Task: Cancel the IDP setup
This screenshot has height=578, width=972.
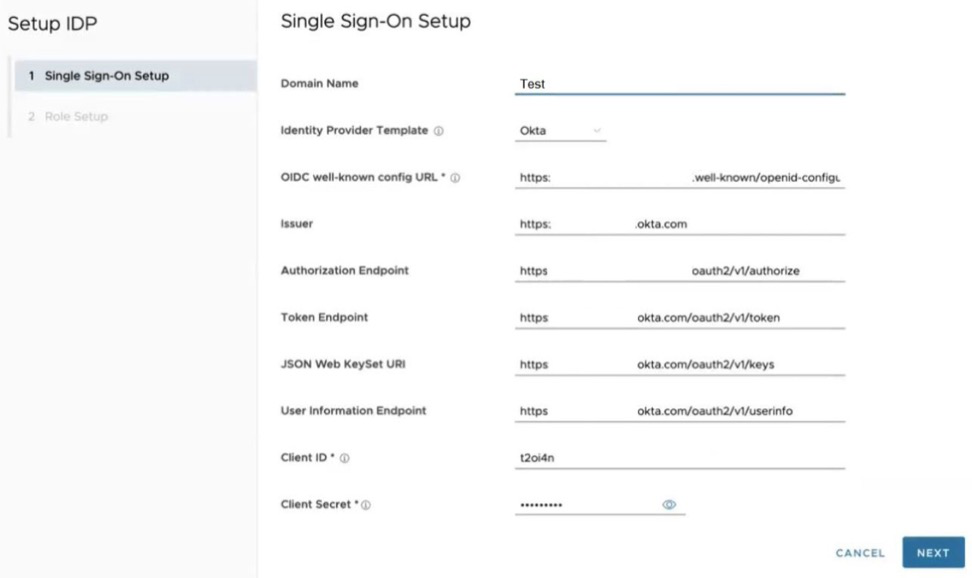Action: 860,553
